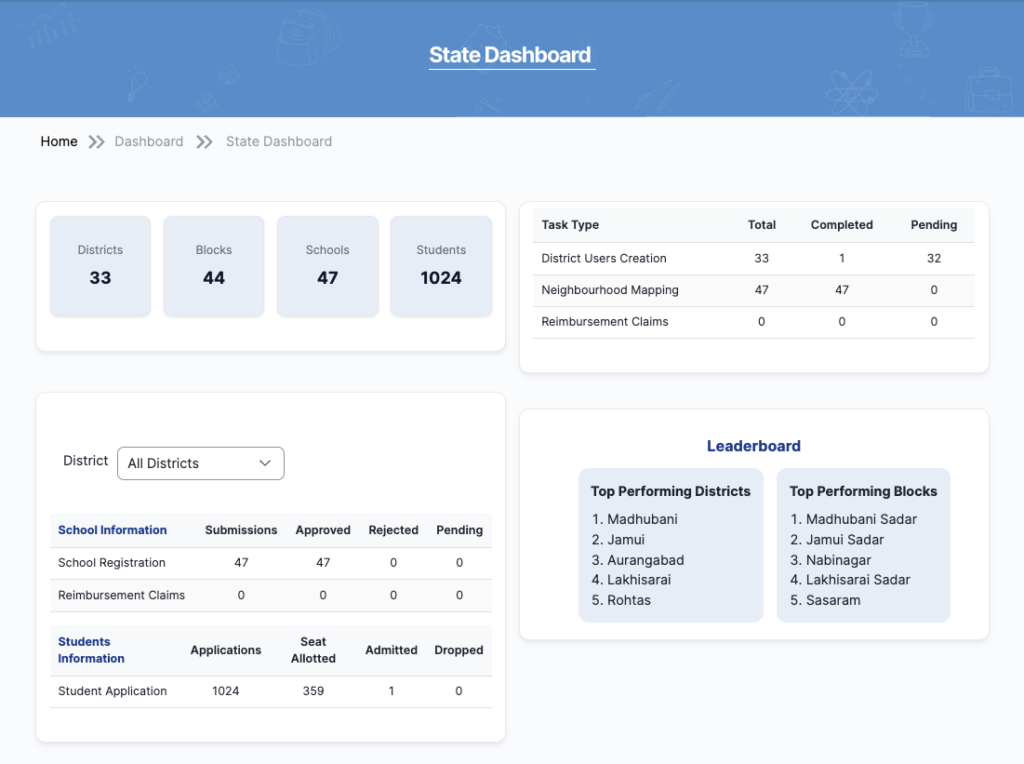Click the arrow in the district selector

coord(265,463)
